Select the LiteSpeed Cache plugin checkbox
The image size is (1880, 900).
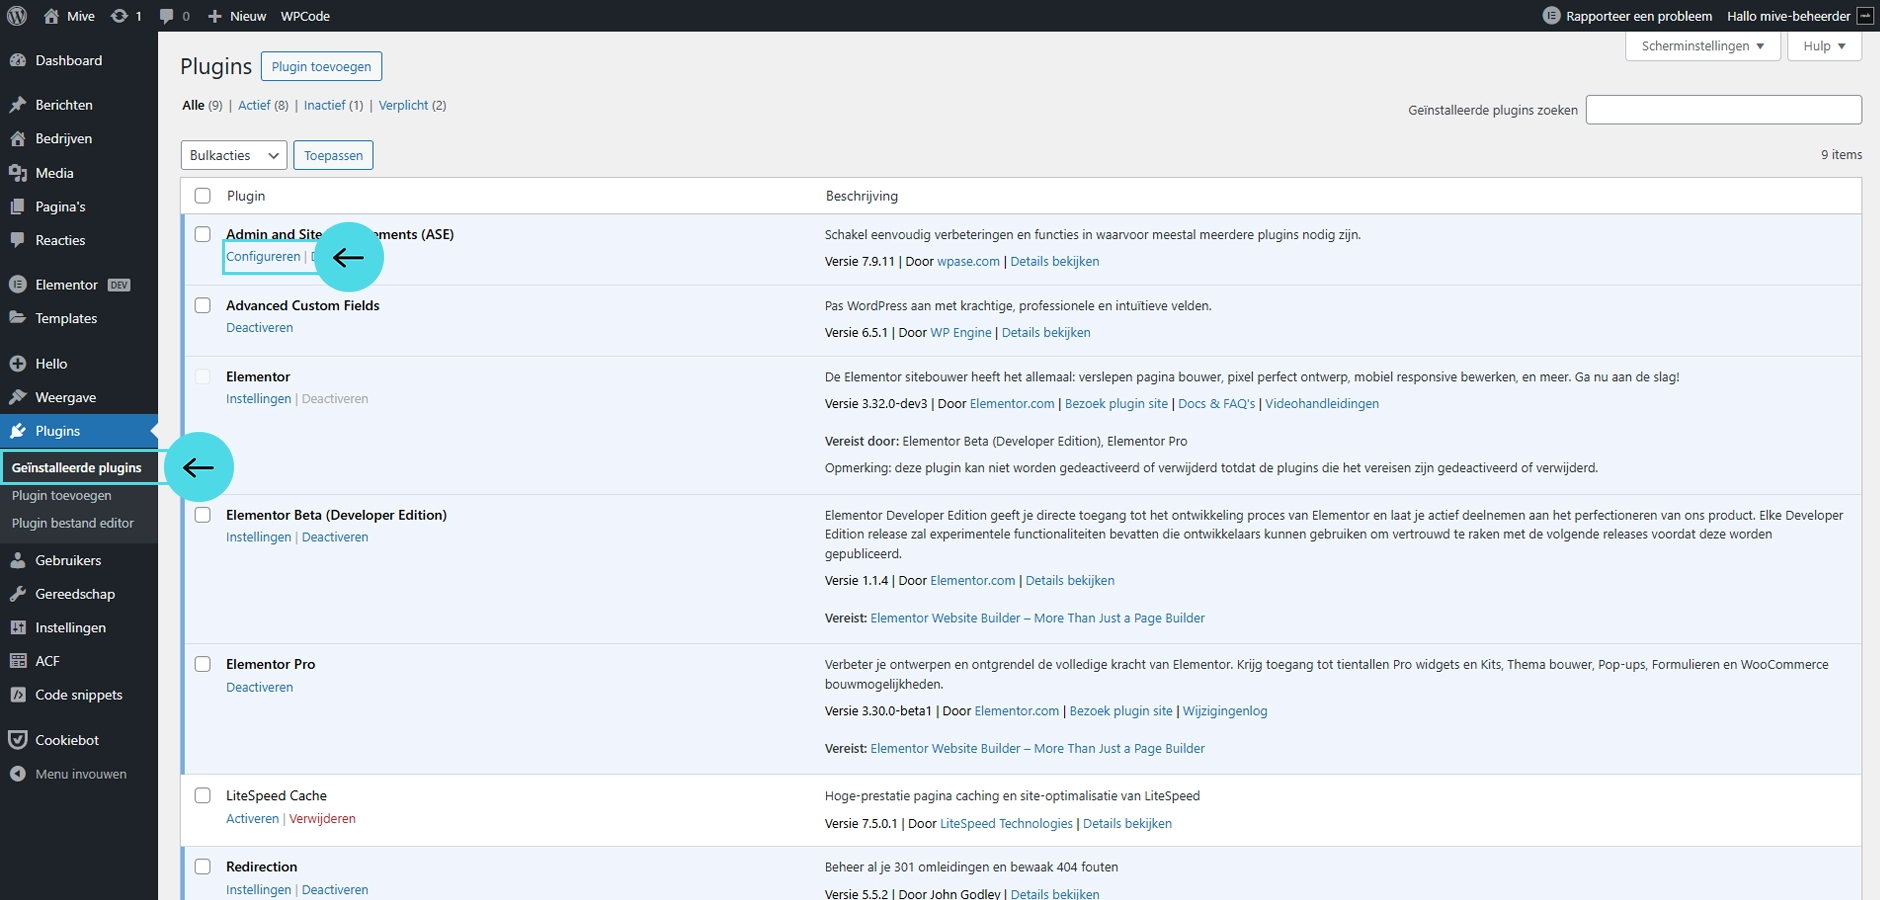[x=203, y=796]
